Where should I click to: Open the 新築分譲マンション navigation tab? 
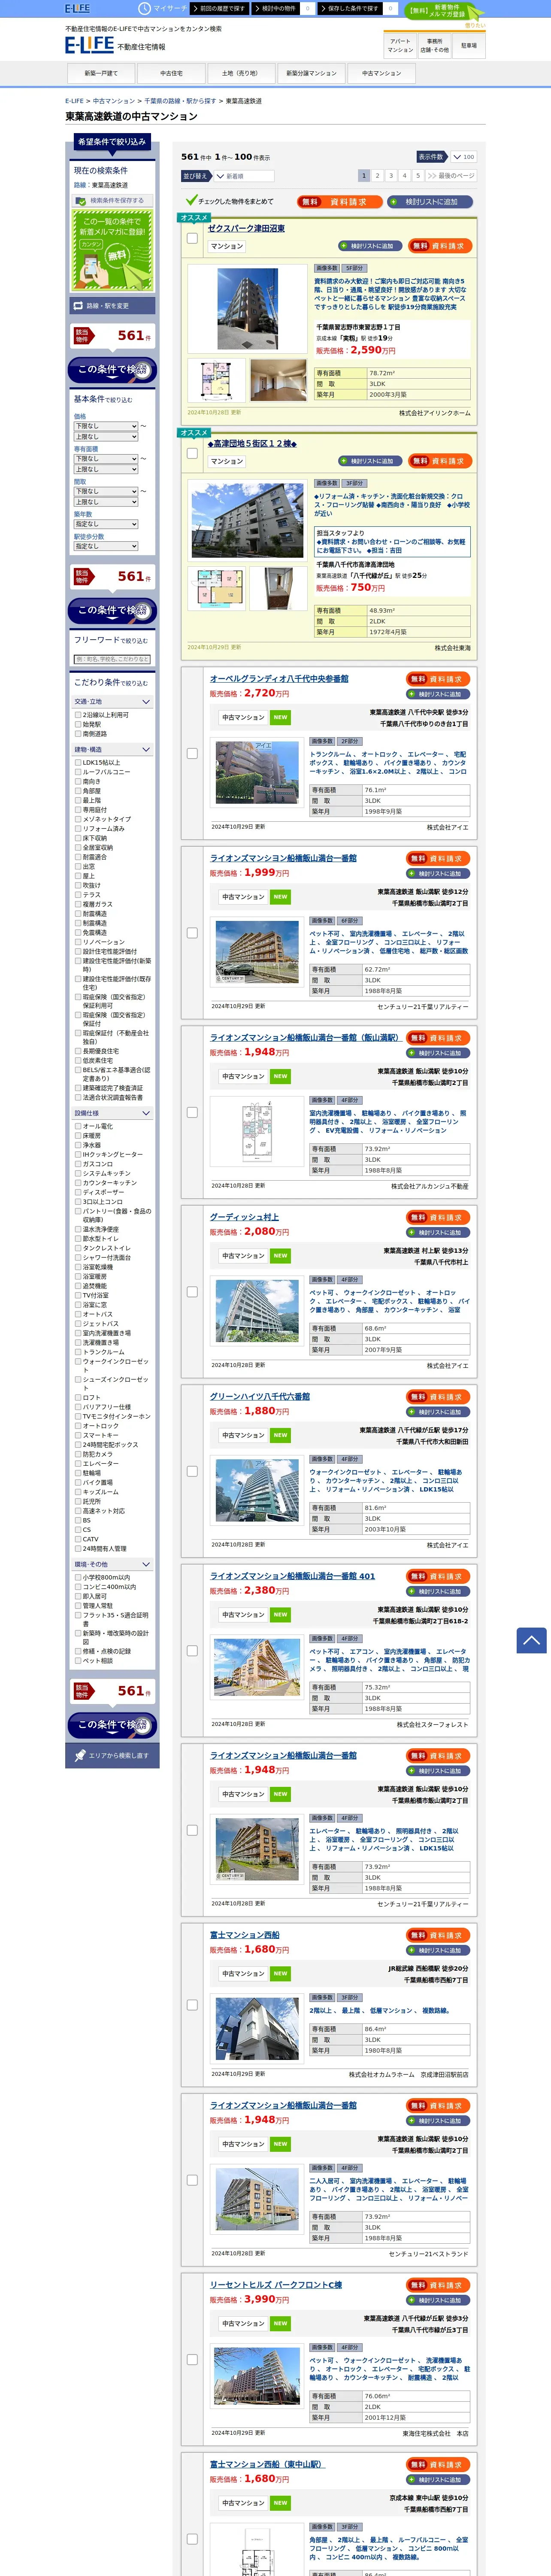pyautogui.click(x=311, y=73)
